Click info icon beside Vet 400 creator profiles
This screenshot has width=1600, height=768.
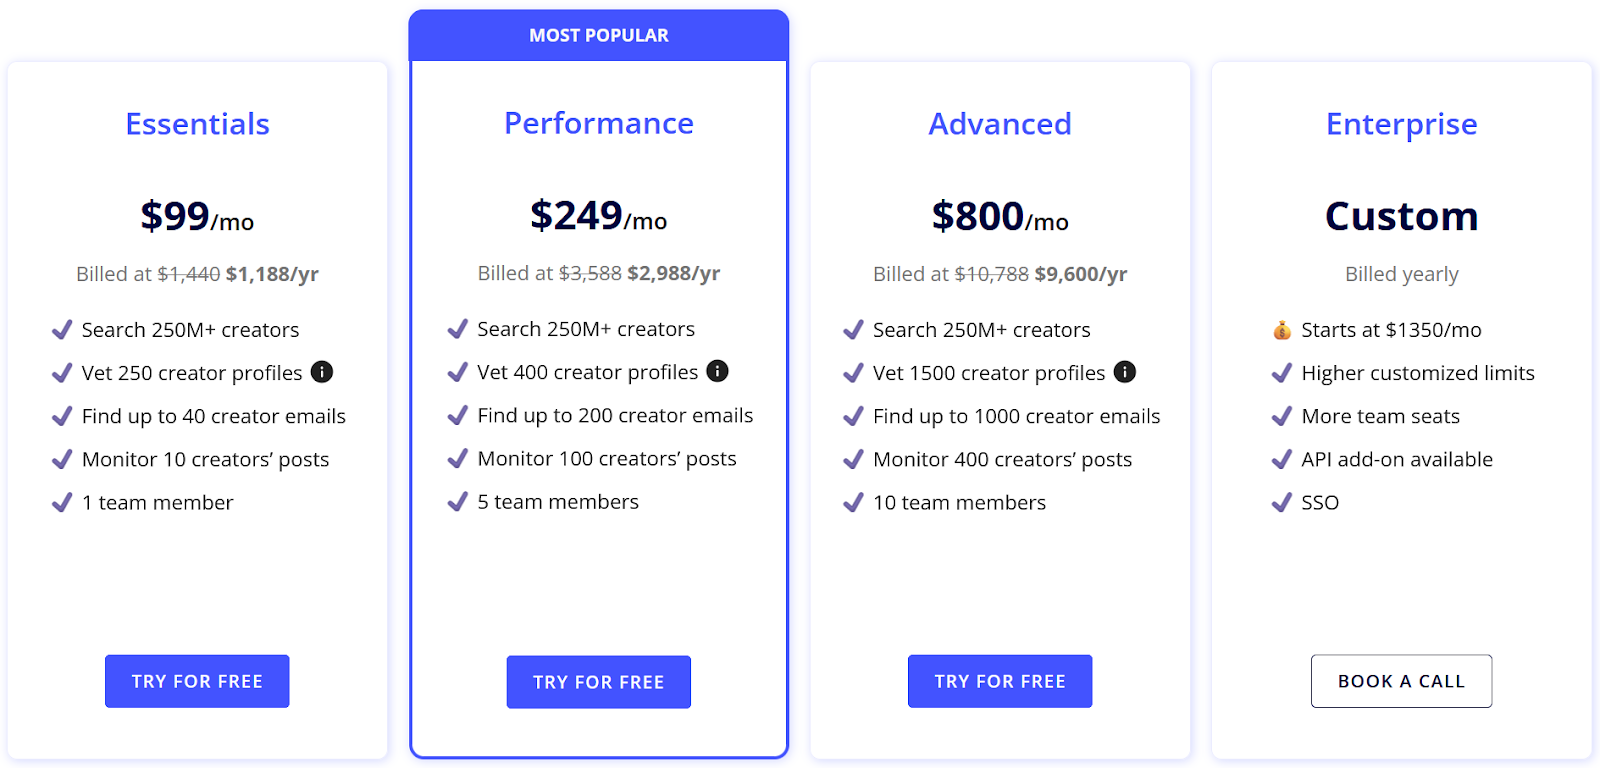pyautogui.click(x=718, y=371)
